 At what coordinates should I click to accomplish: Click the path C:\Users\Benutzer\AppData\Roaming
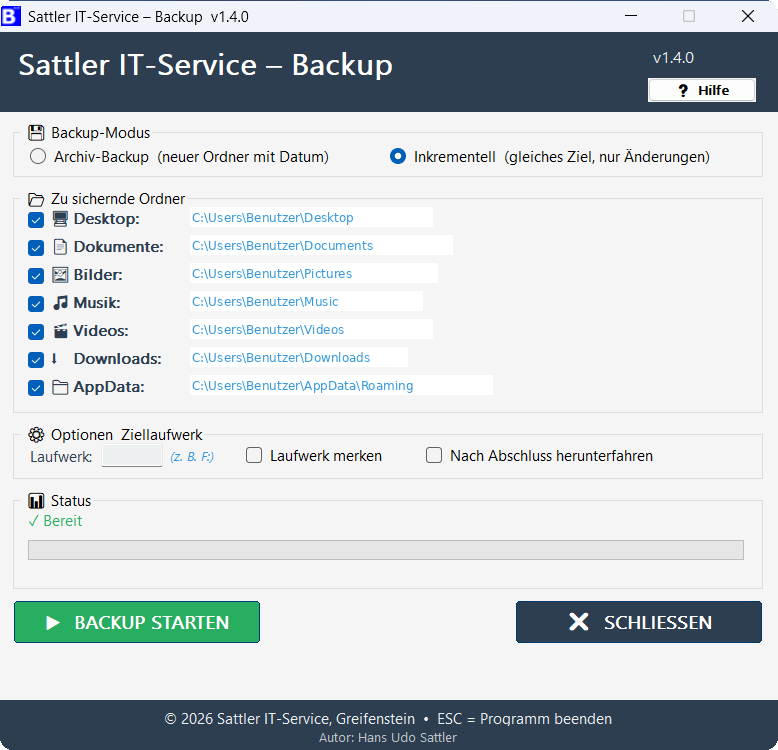(x=303, y=386)
